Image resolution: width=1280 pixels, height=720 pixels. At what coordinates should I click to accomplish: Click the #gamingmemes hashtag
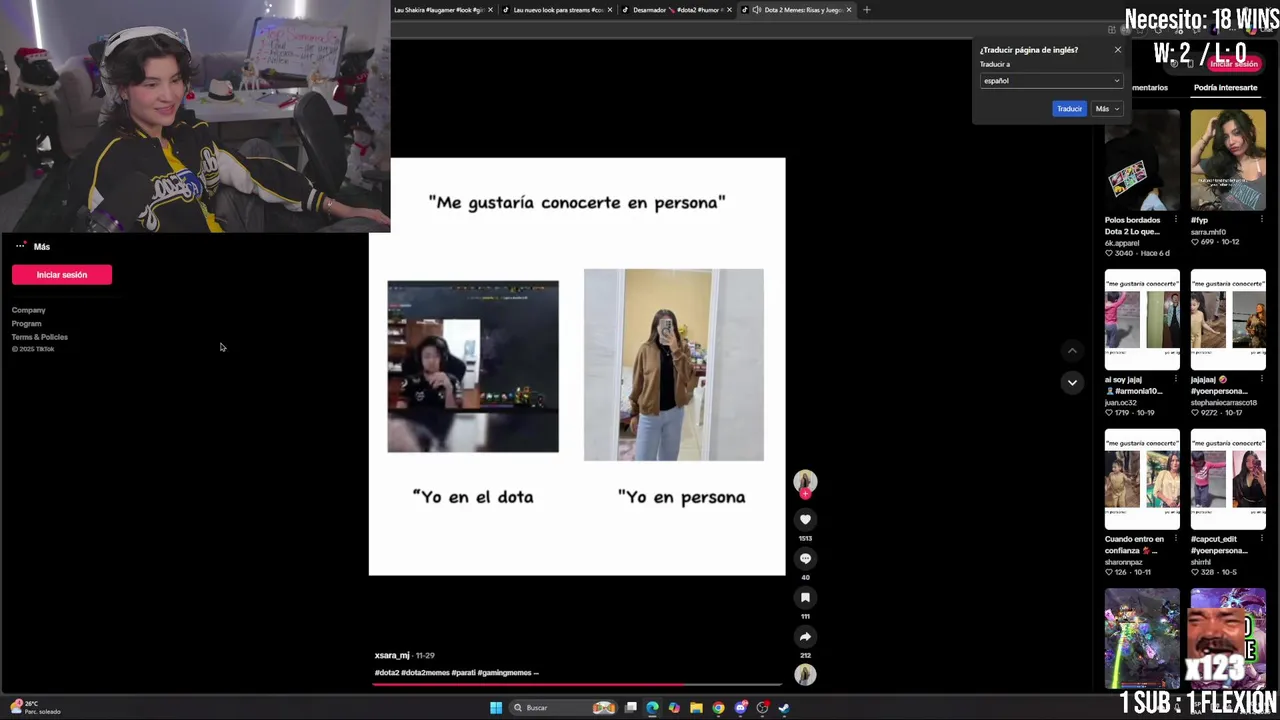pyautogui.click(x=505, y=673)
